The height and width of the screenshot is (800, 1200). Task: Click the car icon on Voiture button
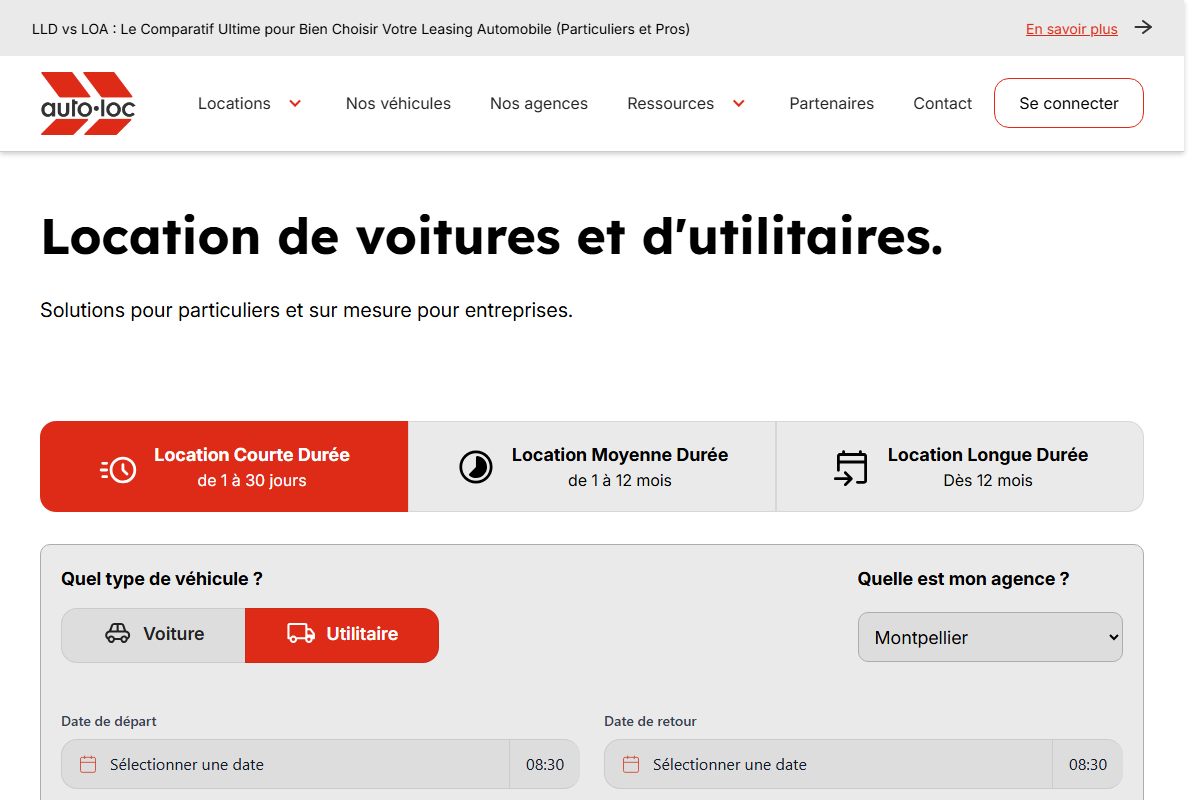[x=118, y=633]
